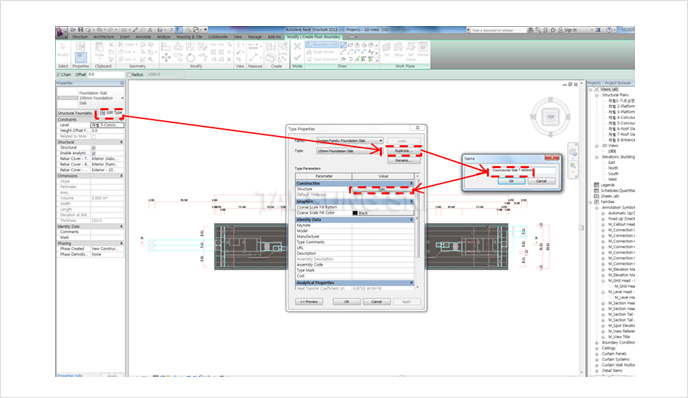Click the Offset input field in options bar
The image size is (688, 398).
click(x=106, y=75)
